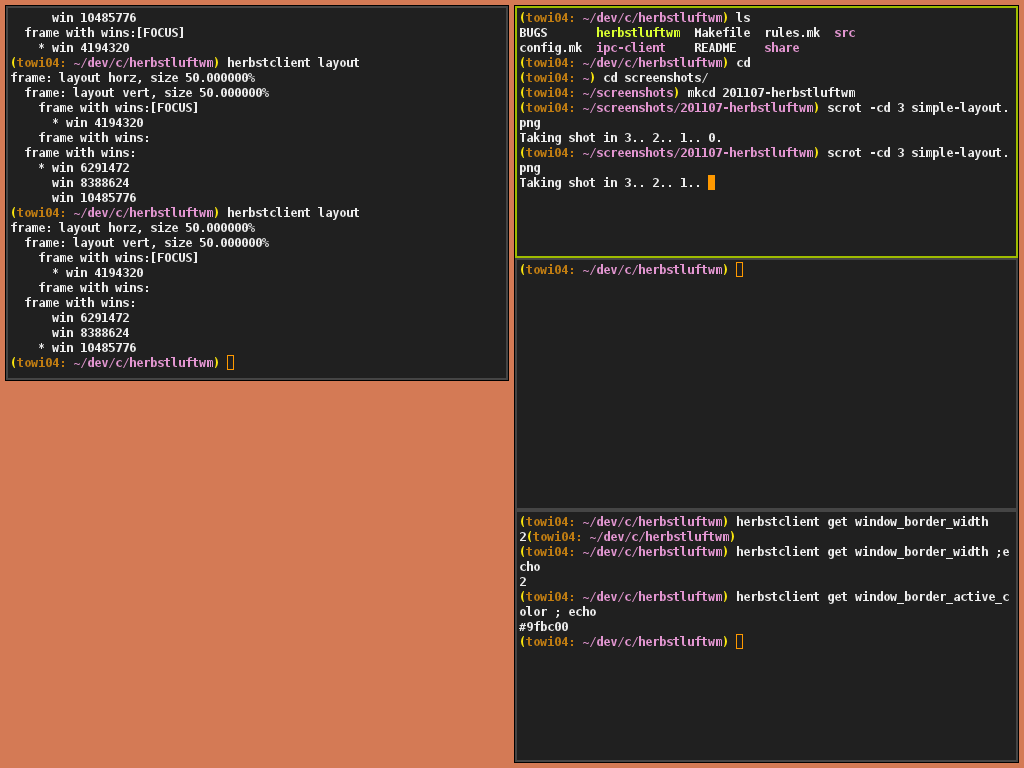Click the '(towi04: ~/screenshots)' prompt
This screenshot has width=1024, height=768.
pos(599,93)
